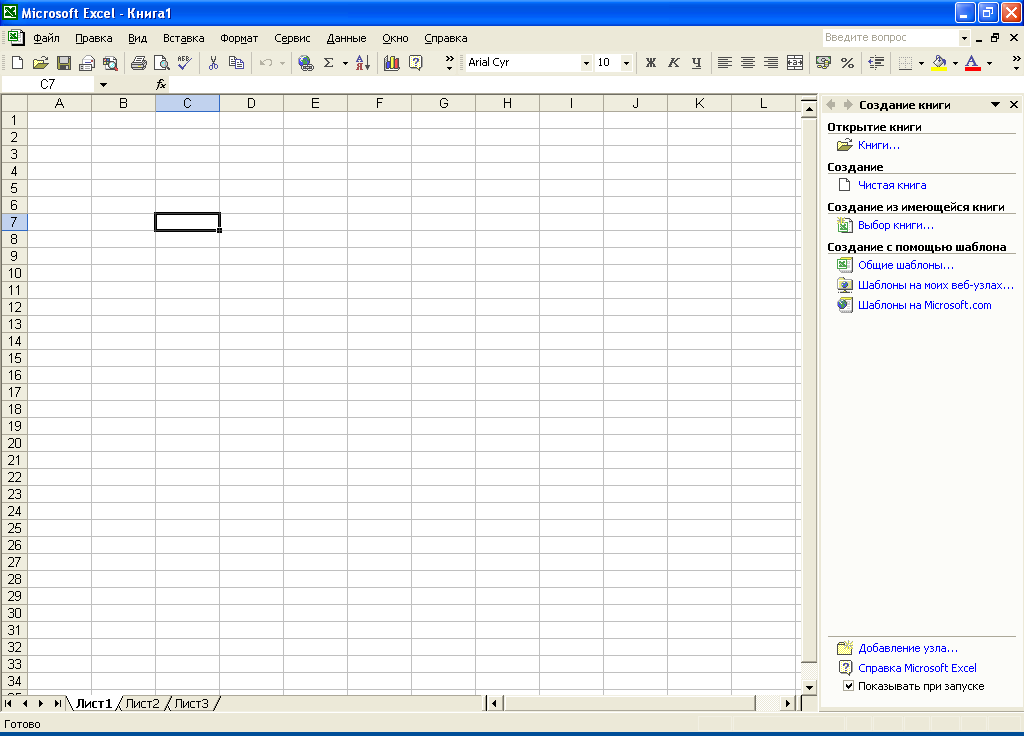Viewport: 1024px width, 736px height.
Task: Click 'Шаблоны на Microsoft.com' link
Action: pyautogui.click(x=924, y=305)
